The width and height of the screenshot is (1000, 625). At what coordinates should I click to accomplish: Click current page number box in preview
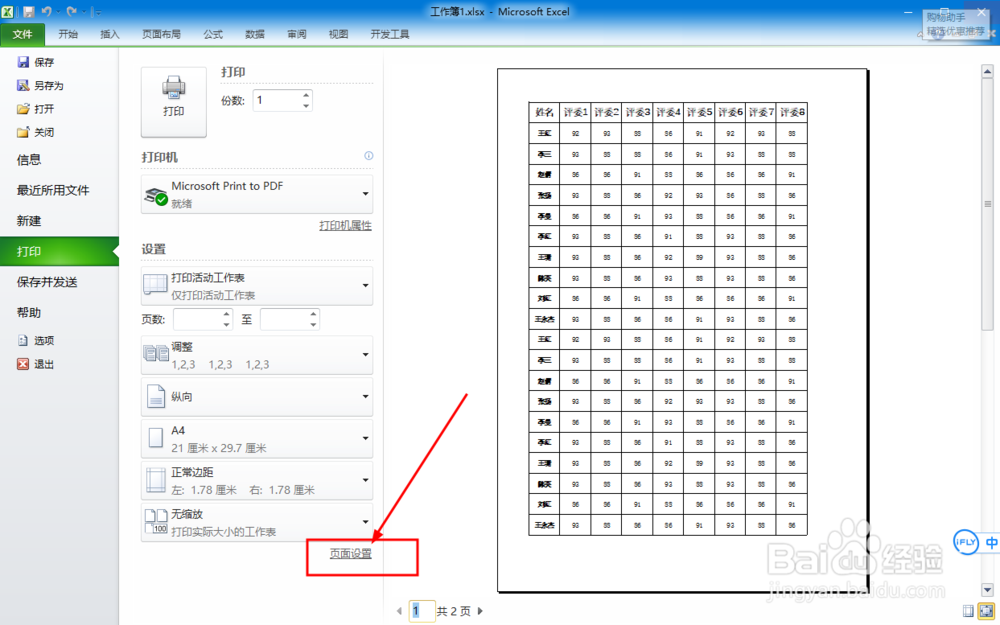point(422,611)
